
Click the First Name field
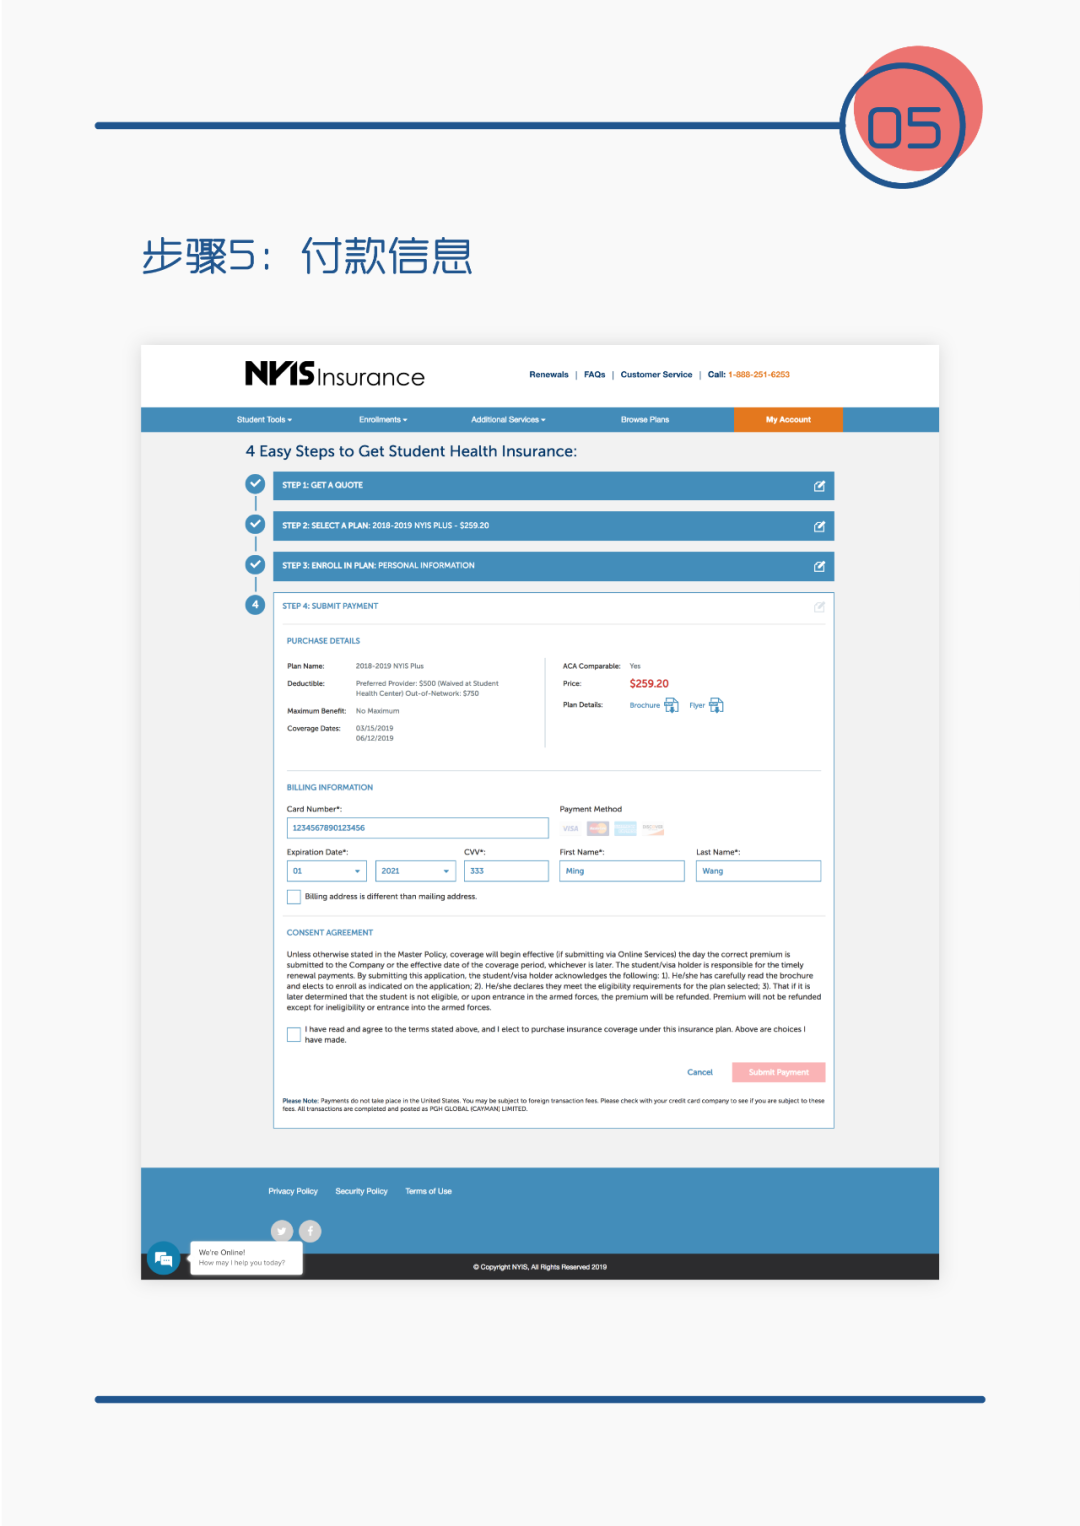pyautogui.click(x=622, y=871)
